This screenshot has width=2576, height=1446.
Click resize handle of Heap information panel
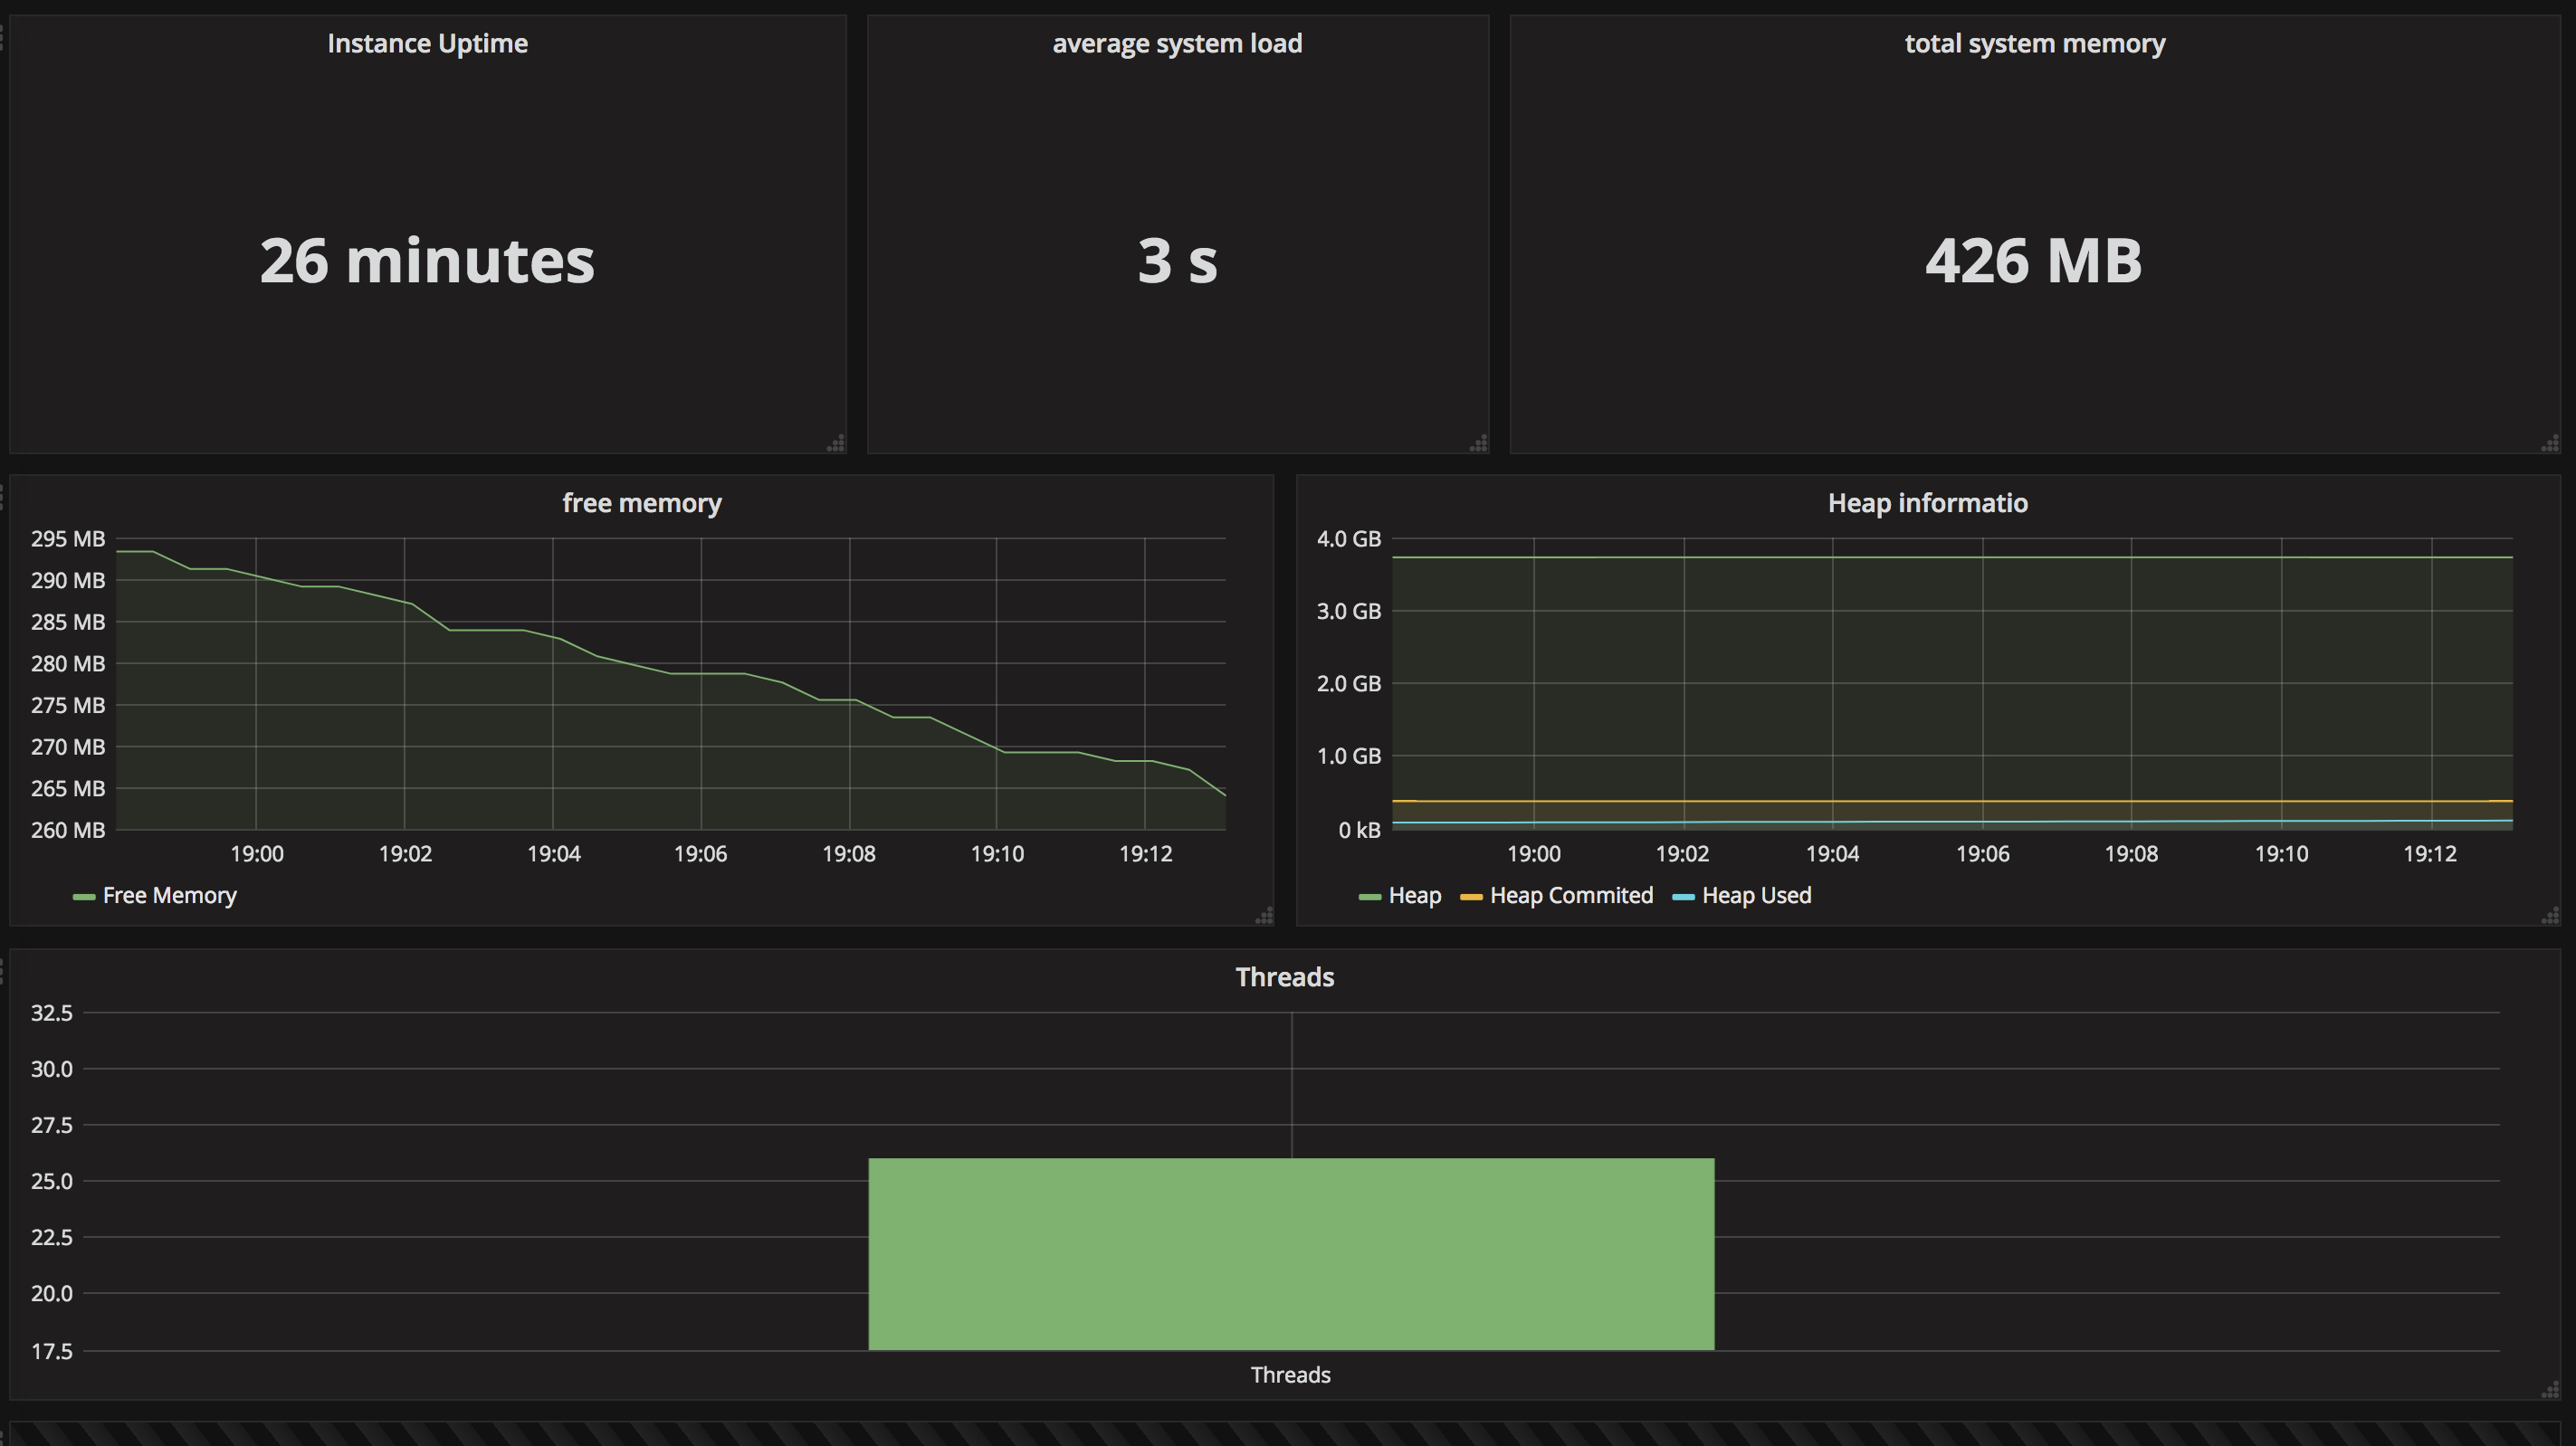(2550, 915)
